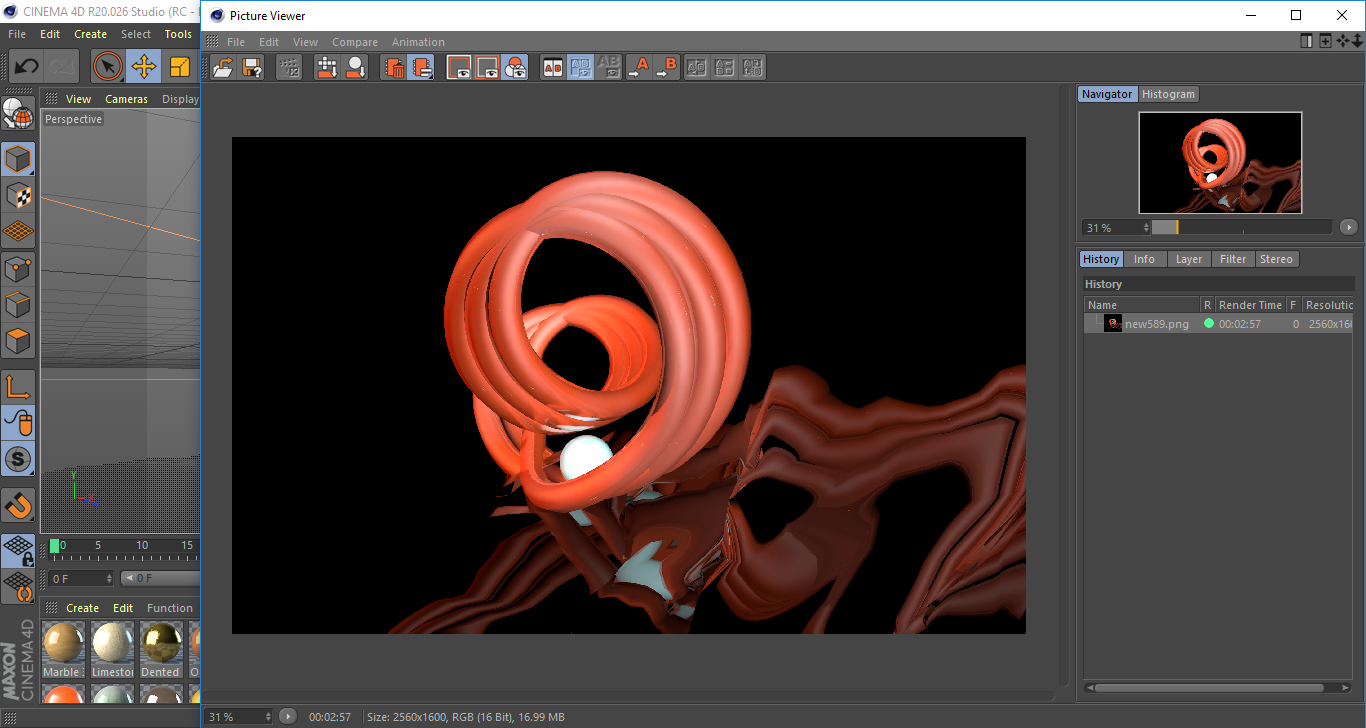Select the Scale tool

pyautogui.click(x=180, y=67)
